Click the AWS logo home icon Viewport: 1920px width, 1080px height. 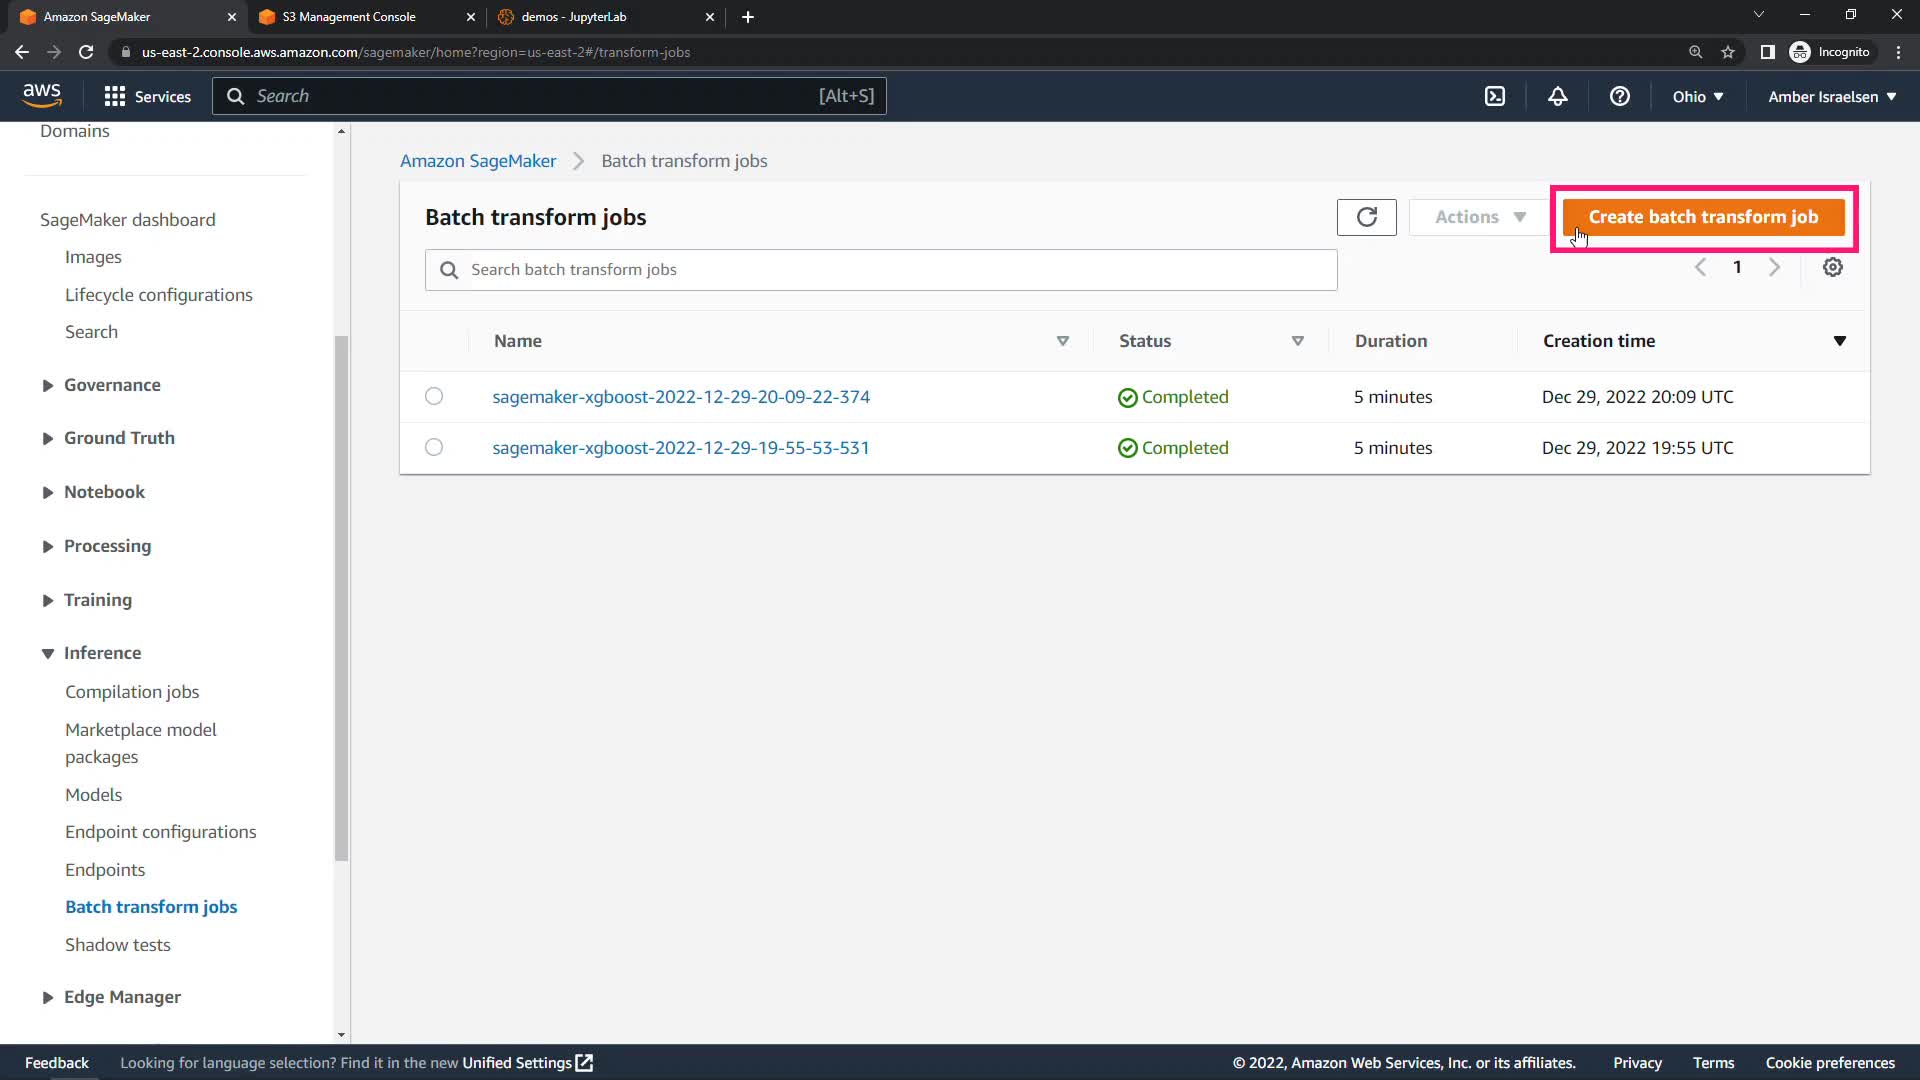click(x=42, y=95)
